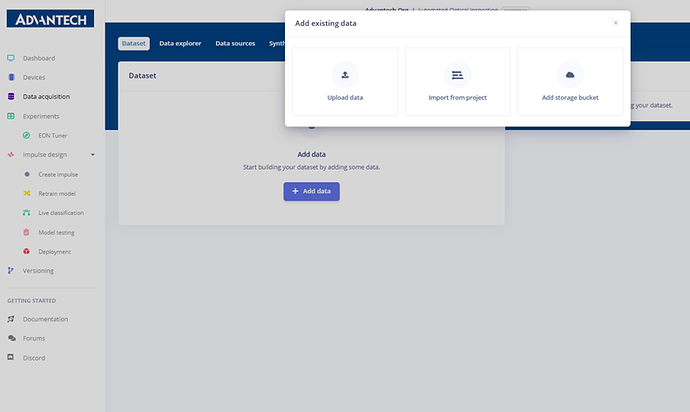Viewport: 690px width, 412px height.
Task: Open the Data sources tab
Action: click(x=235, y=44)
